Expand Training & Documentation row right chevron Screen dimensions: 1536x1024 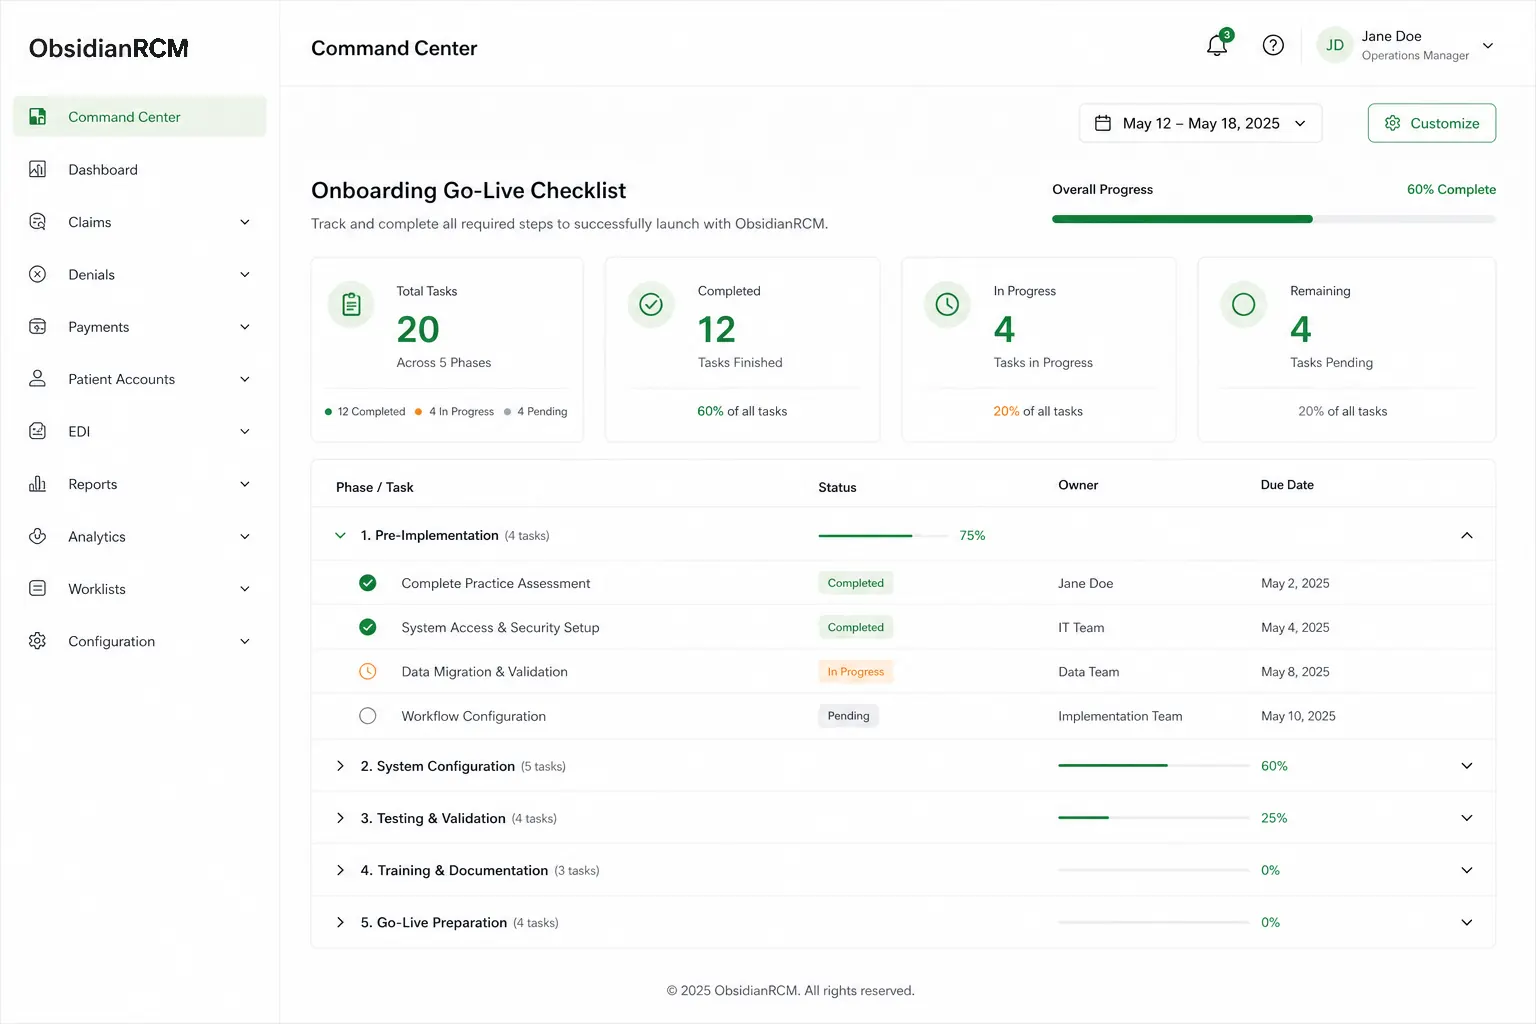click(1467, 870)
